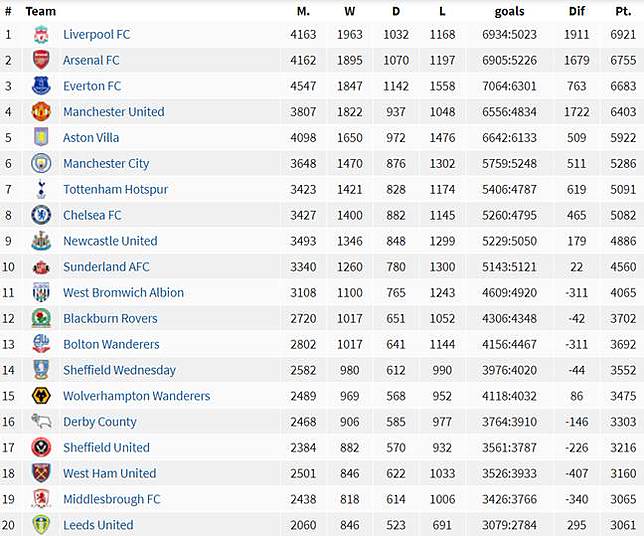644x536 pixels.
Task: Click the Chelsea FC crest icon
Action: click(41, 215)
